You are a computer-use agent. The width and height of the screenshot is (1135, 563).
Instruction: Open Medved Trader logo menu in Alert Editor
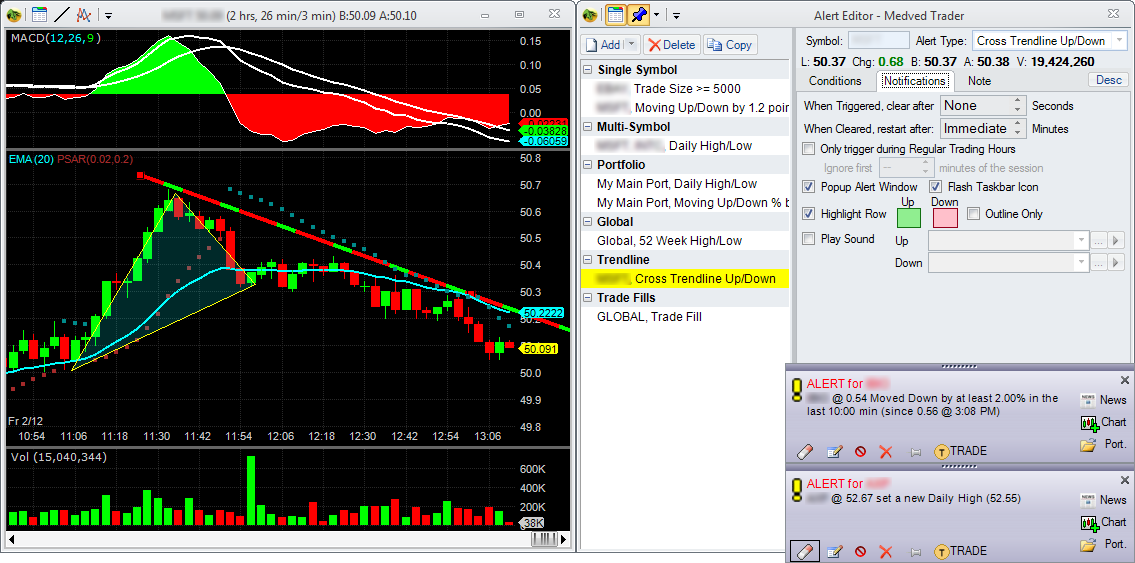(591, 14)
